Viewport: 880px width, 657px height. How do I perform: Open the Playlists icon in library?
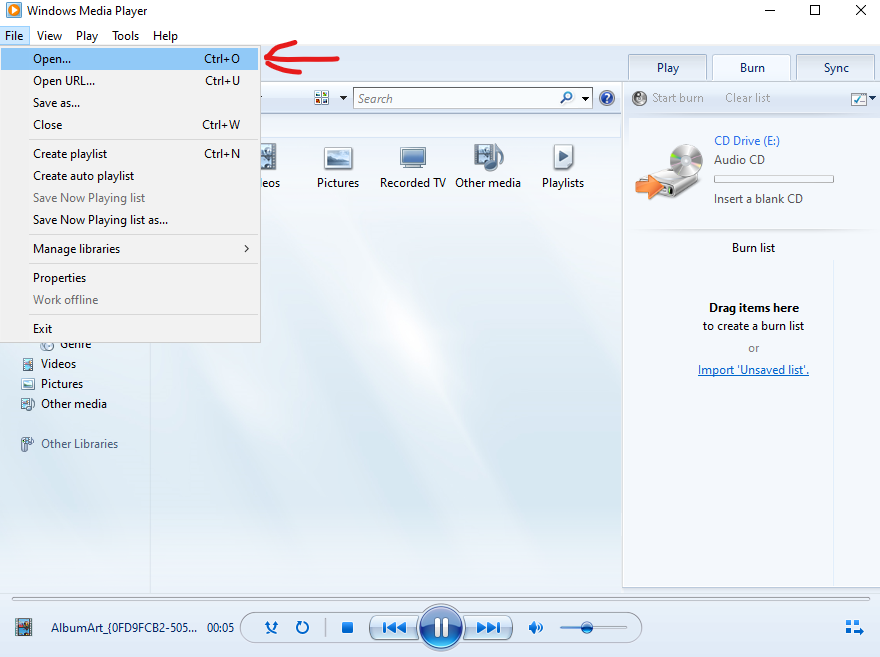point(563,167)
